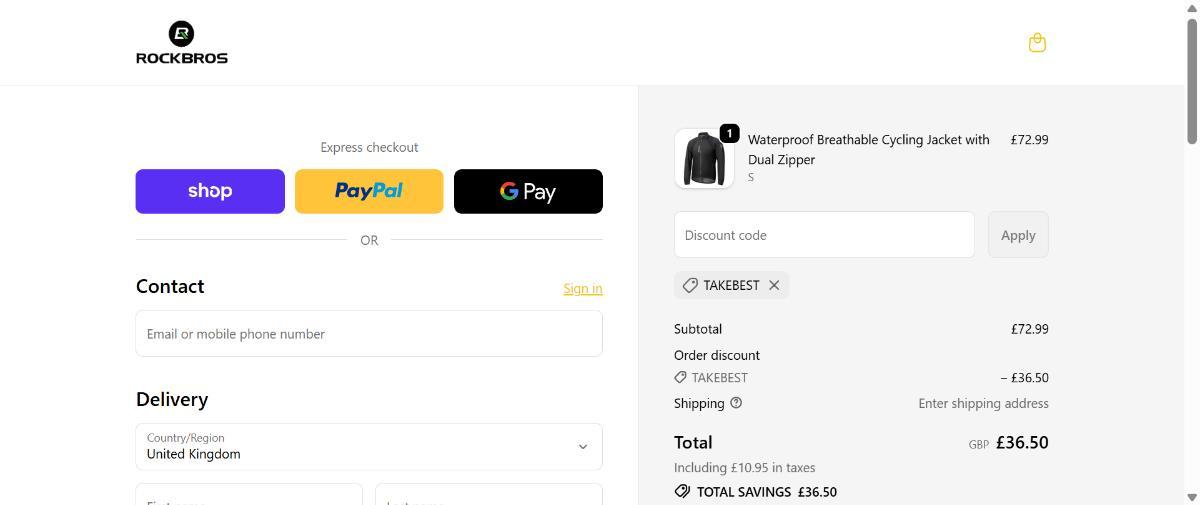This screenshot has width=1200, height=505.
Task: Pay with Shop express checkout
Action: point(210,191)
